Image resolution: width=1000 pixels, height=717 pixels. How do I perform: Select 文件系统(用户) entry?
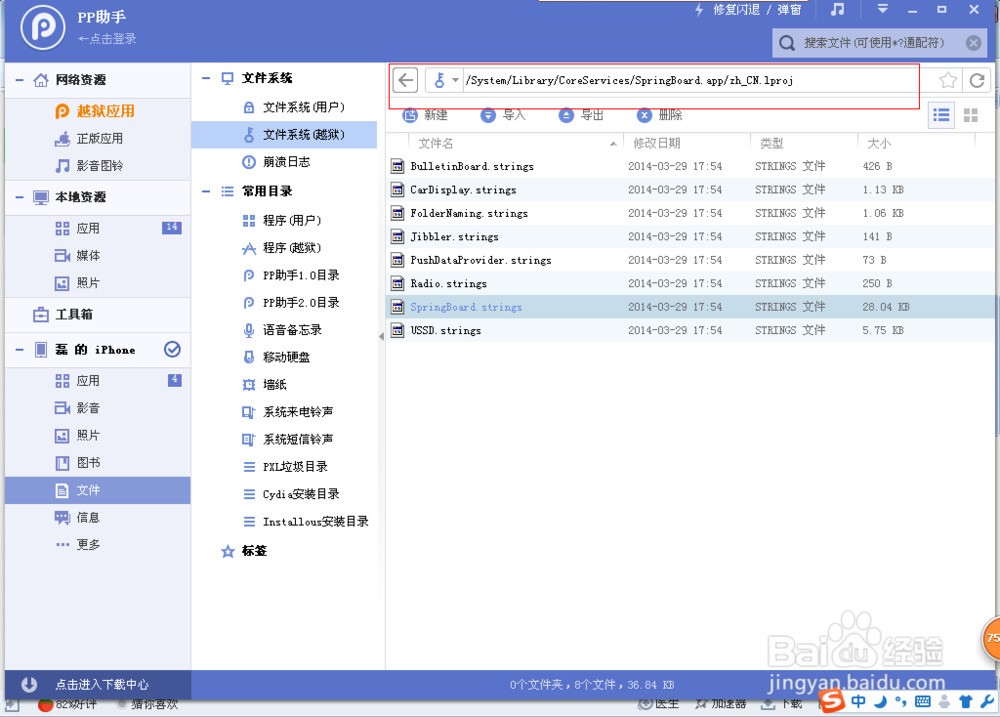(293, 107)
